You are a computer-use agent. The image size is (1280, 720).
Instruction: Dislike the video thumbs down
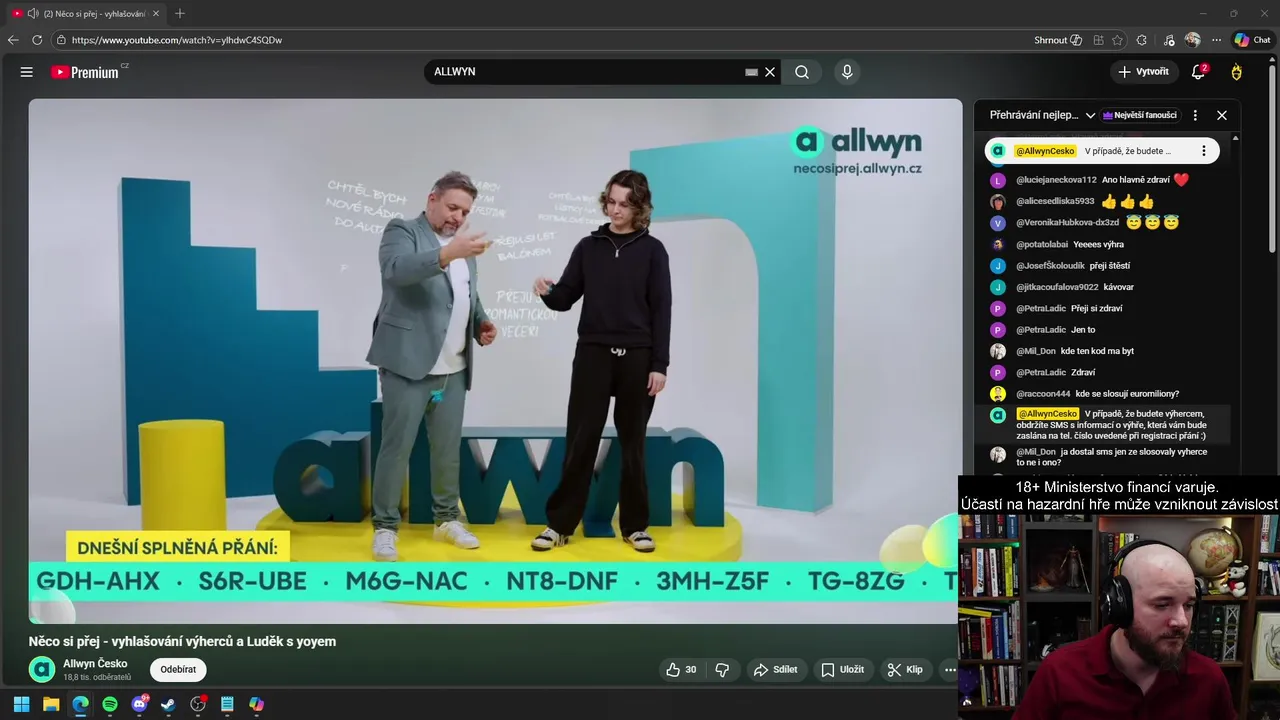(x=722, y=670)
